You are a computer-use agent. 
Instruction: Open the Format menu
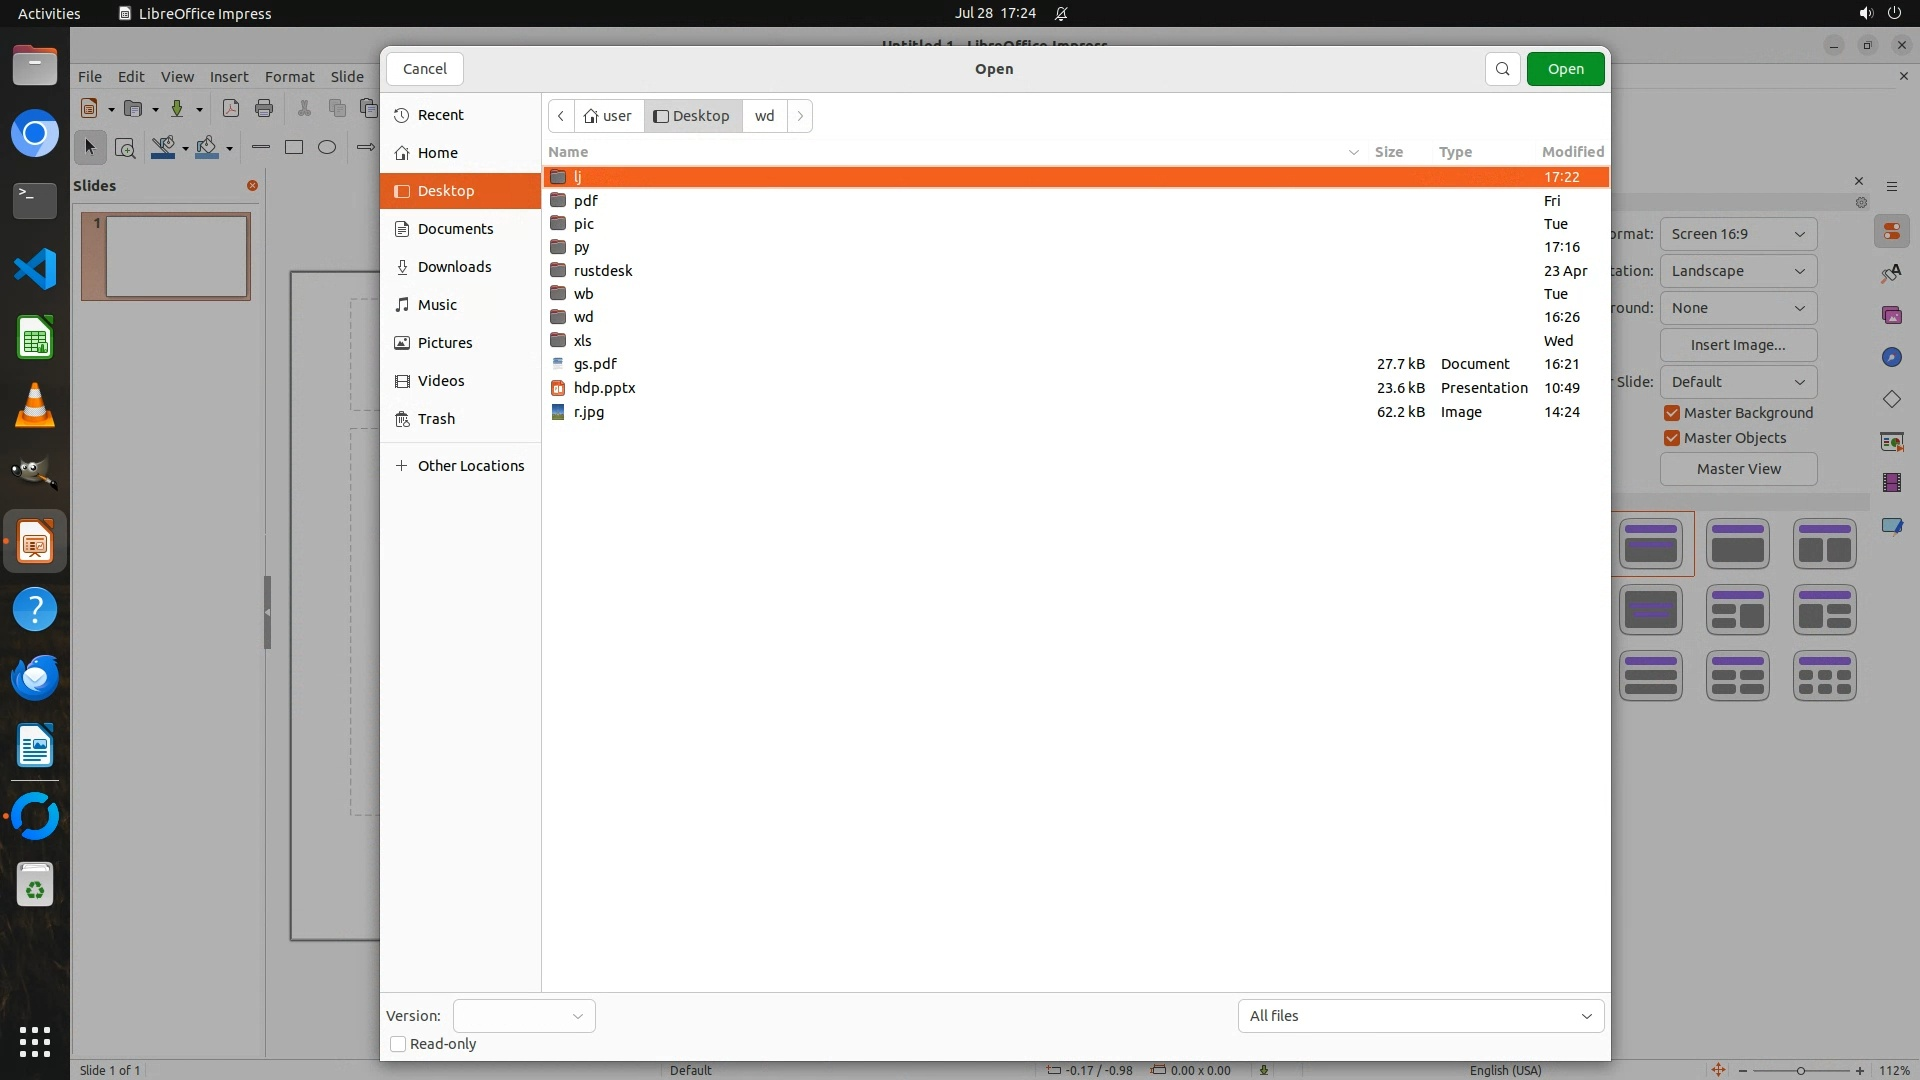(289, 77)
